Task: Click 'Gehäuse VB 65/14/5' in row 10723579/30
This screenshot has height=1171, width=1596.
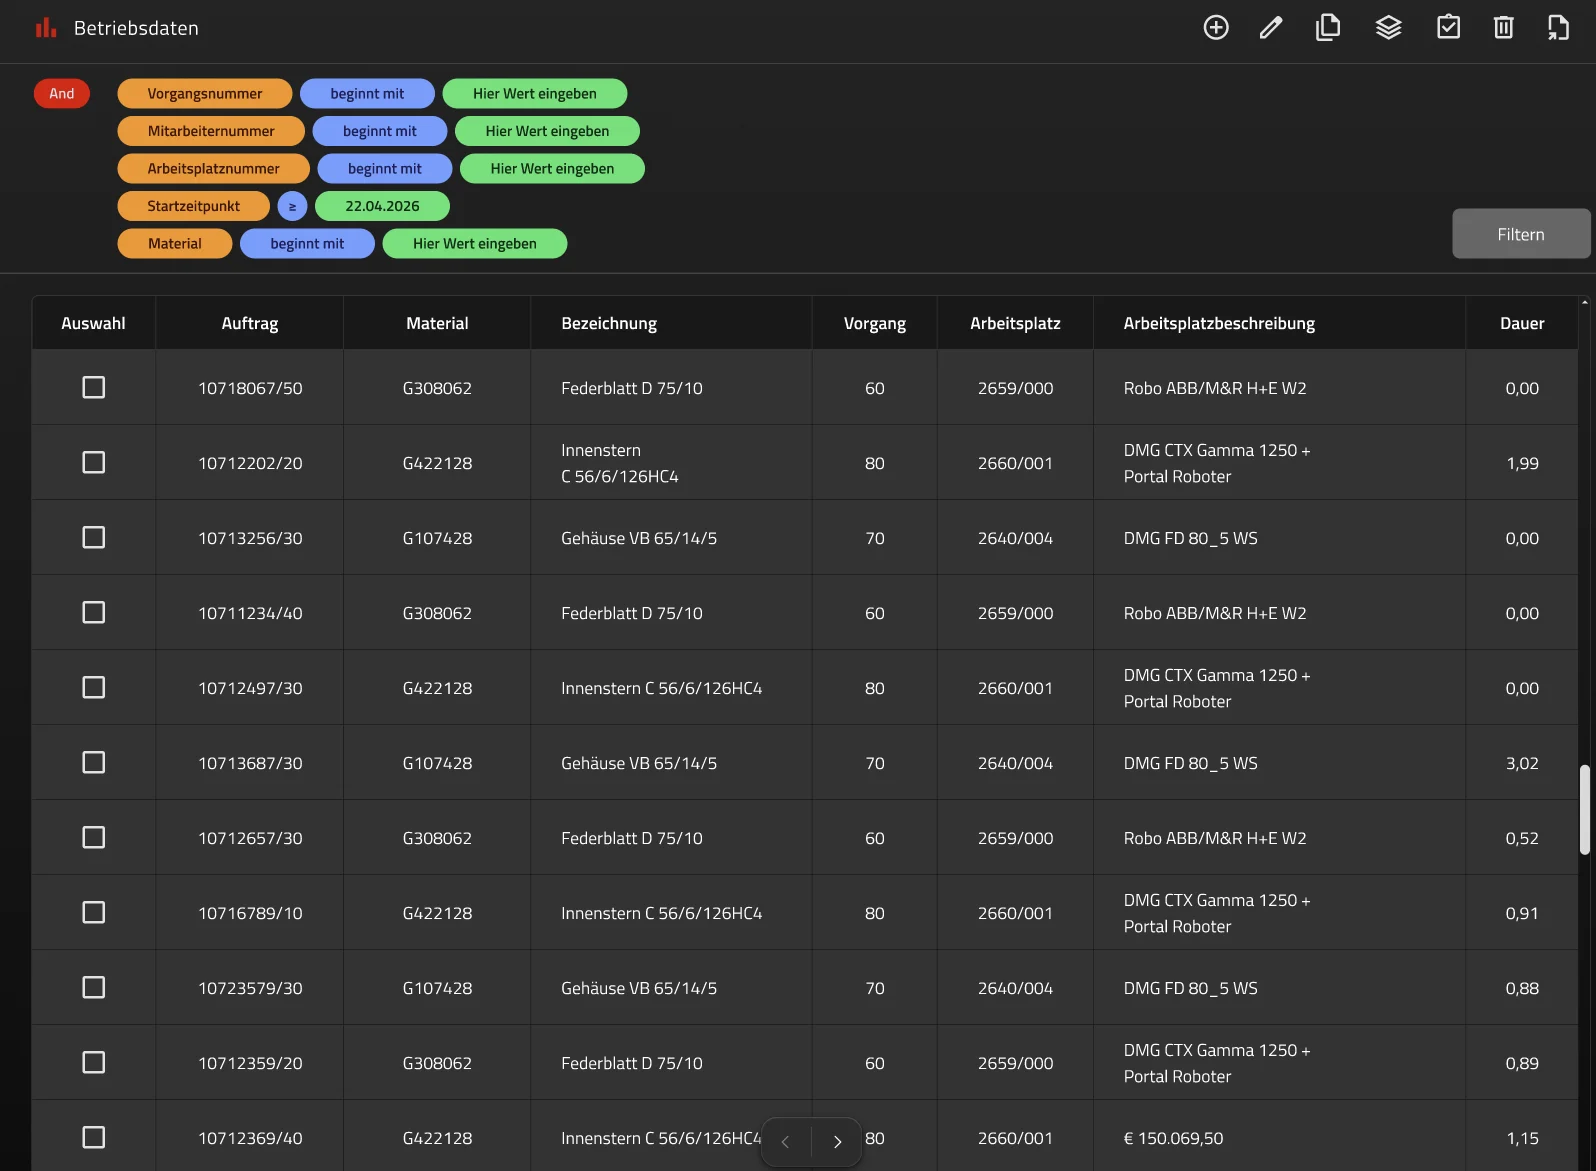Action: 639,988
